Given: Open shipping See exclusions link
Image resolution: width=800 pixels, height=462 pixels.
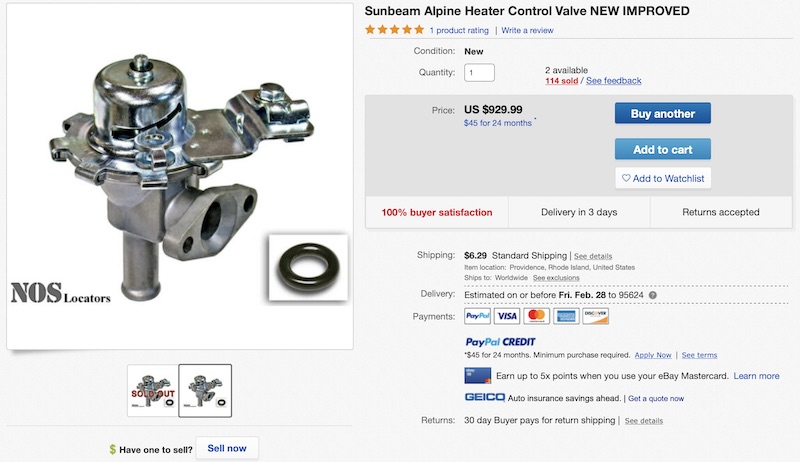Looking at the screenshot, I should (x=556, y=278).
